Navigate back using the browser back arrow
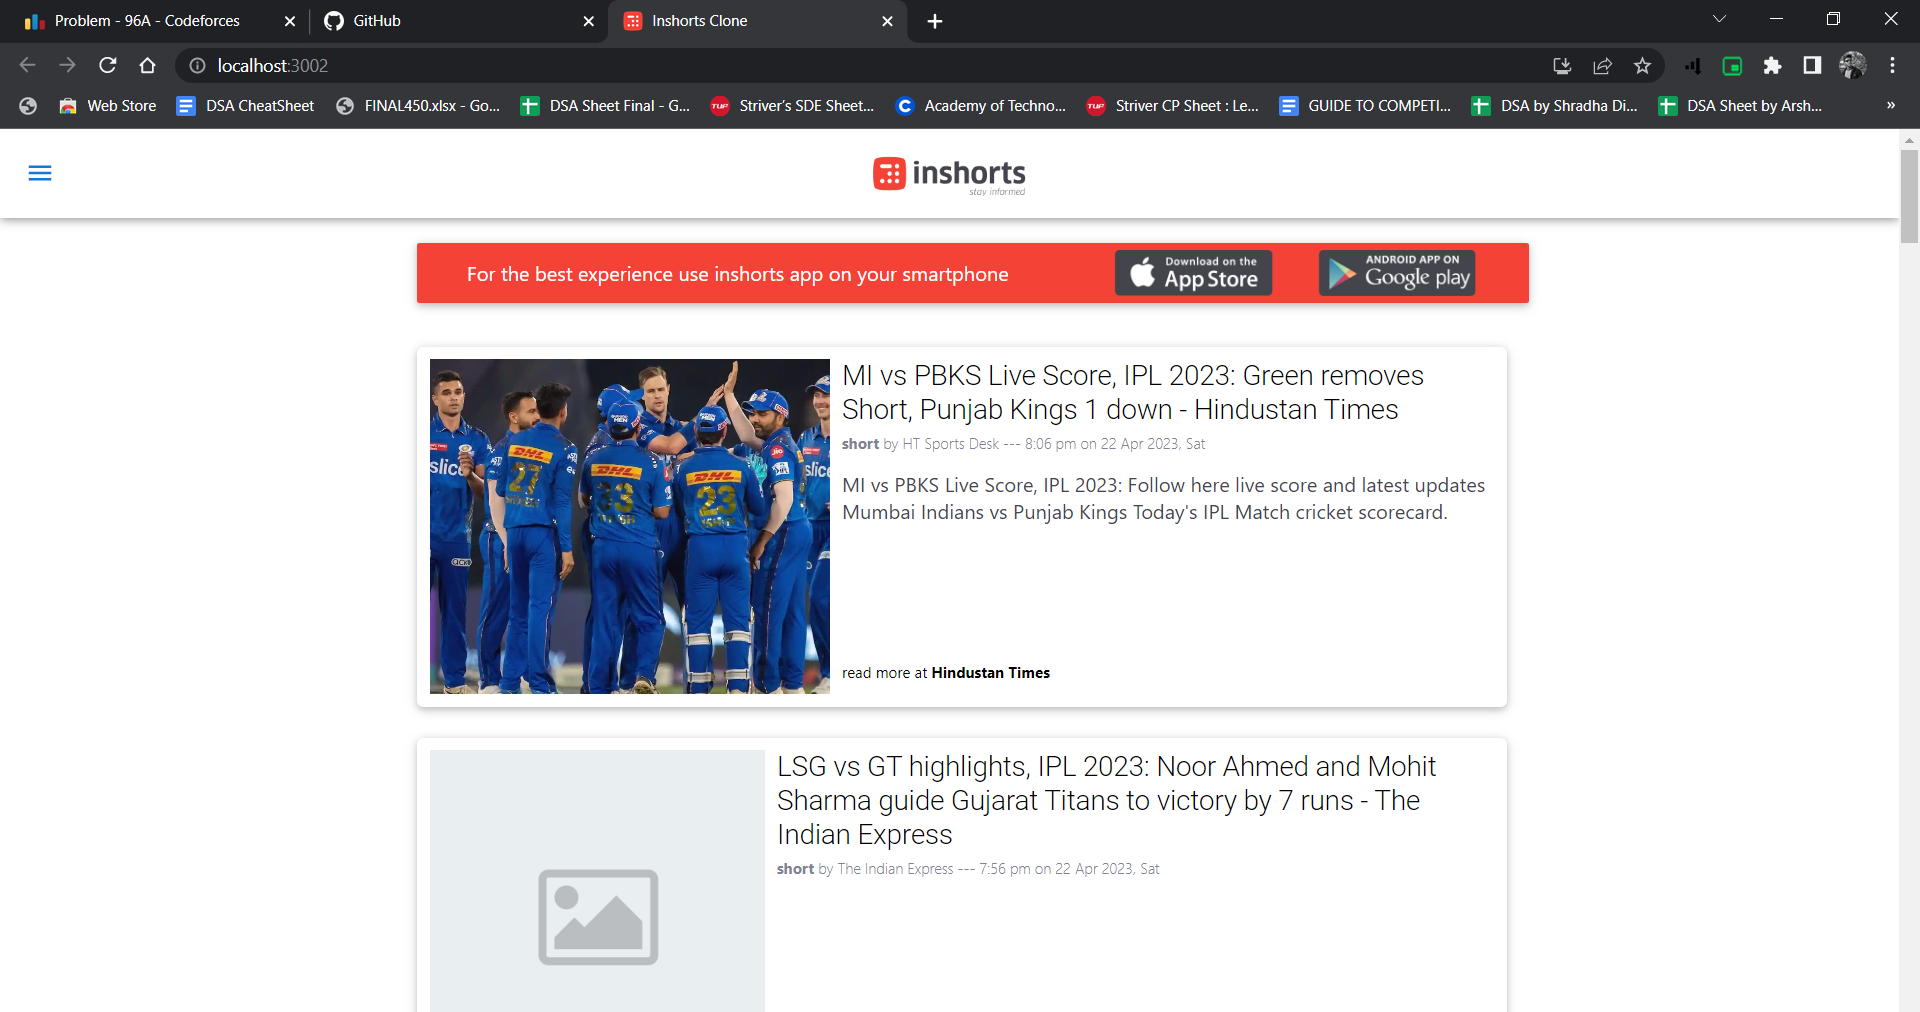The image size is (1920, 1012). point(26,65)
